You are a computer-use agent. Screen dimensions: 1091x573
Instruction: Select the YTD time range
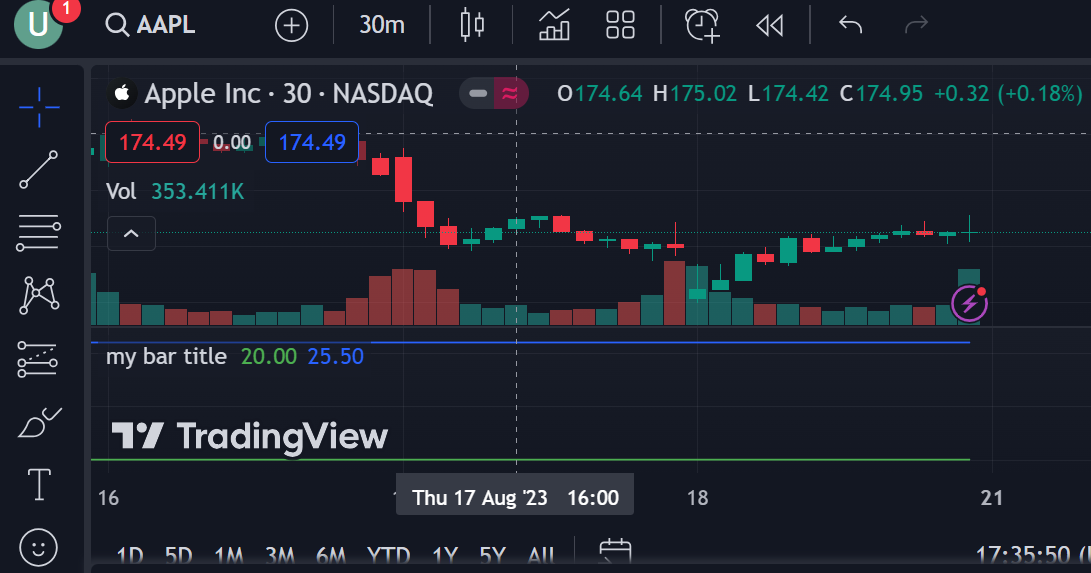(x=388, y=556)
